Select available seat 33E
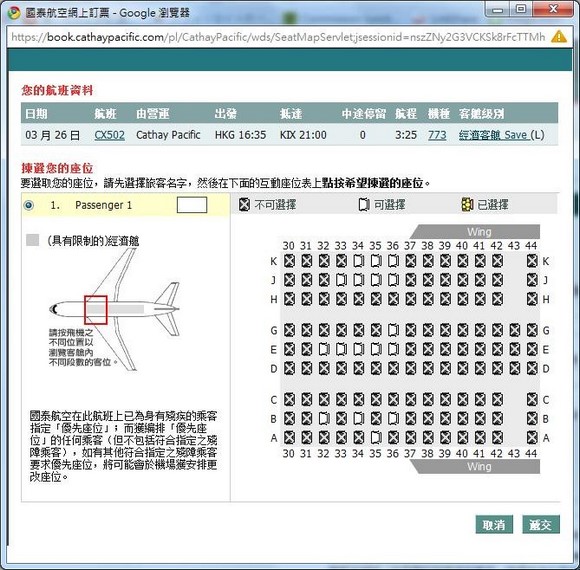Screen dimensions: 580x570 click(341, 349)
